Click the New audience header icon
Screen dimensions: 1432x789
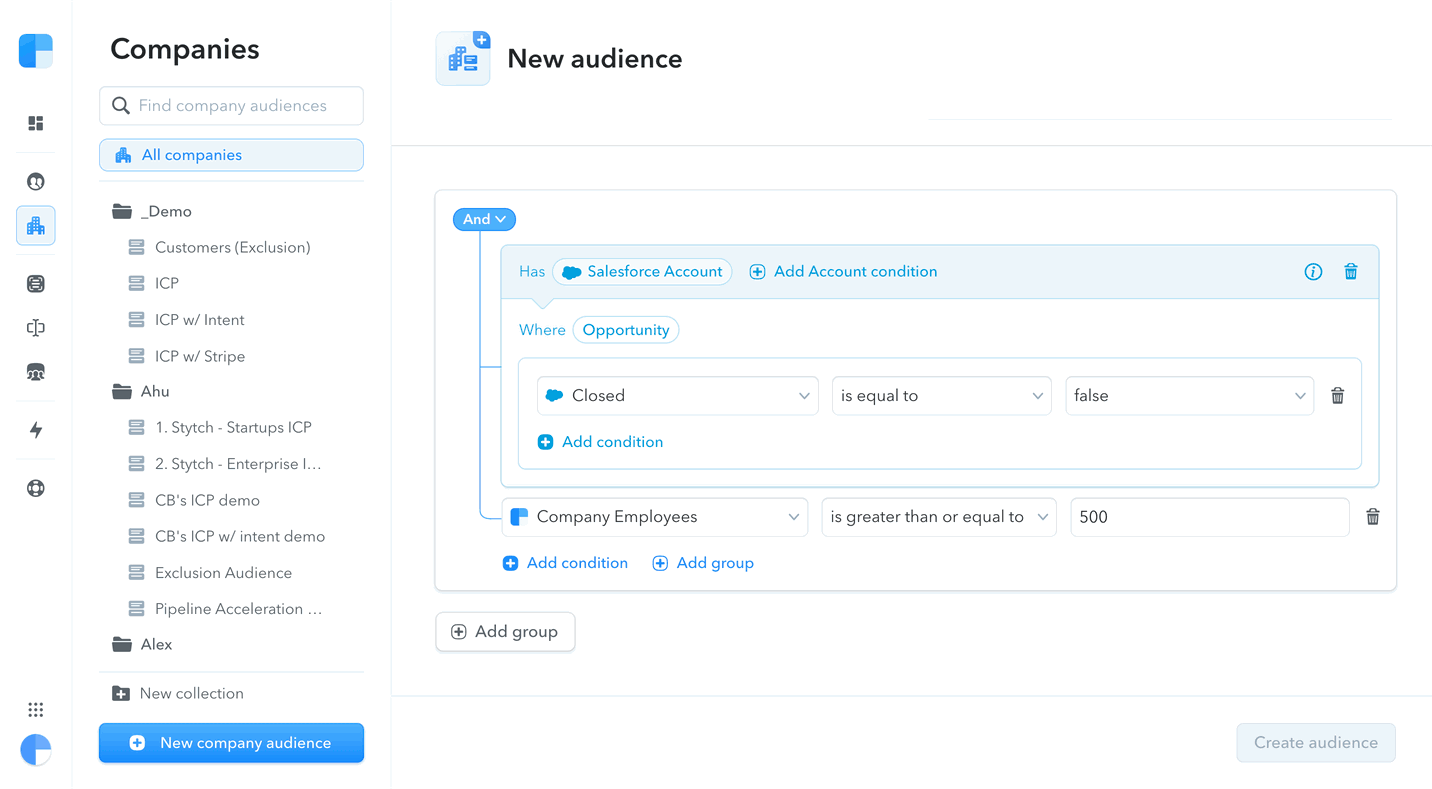coord(463,58)
